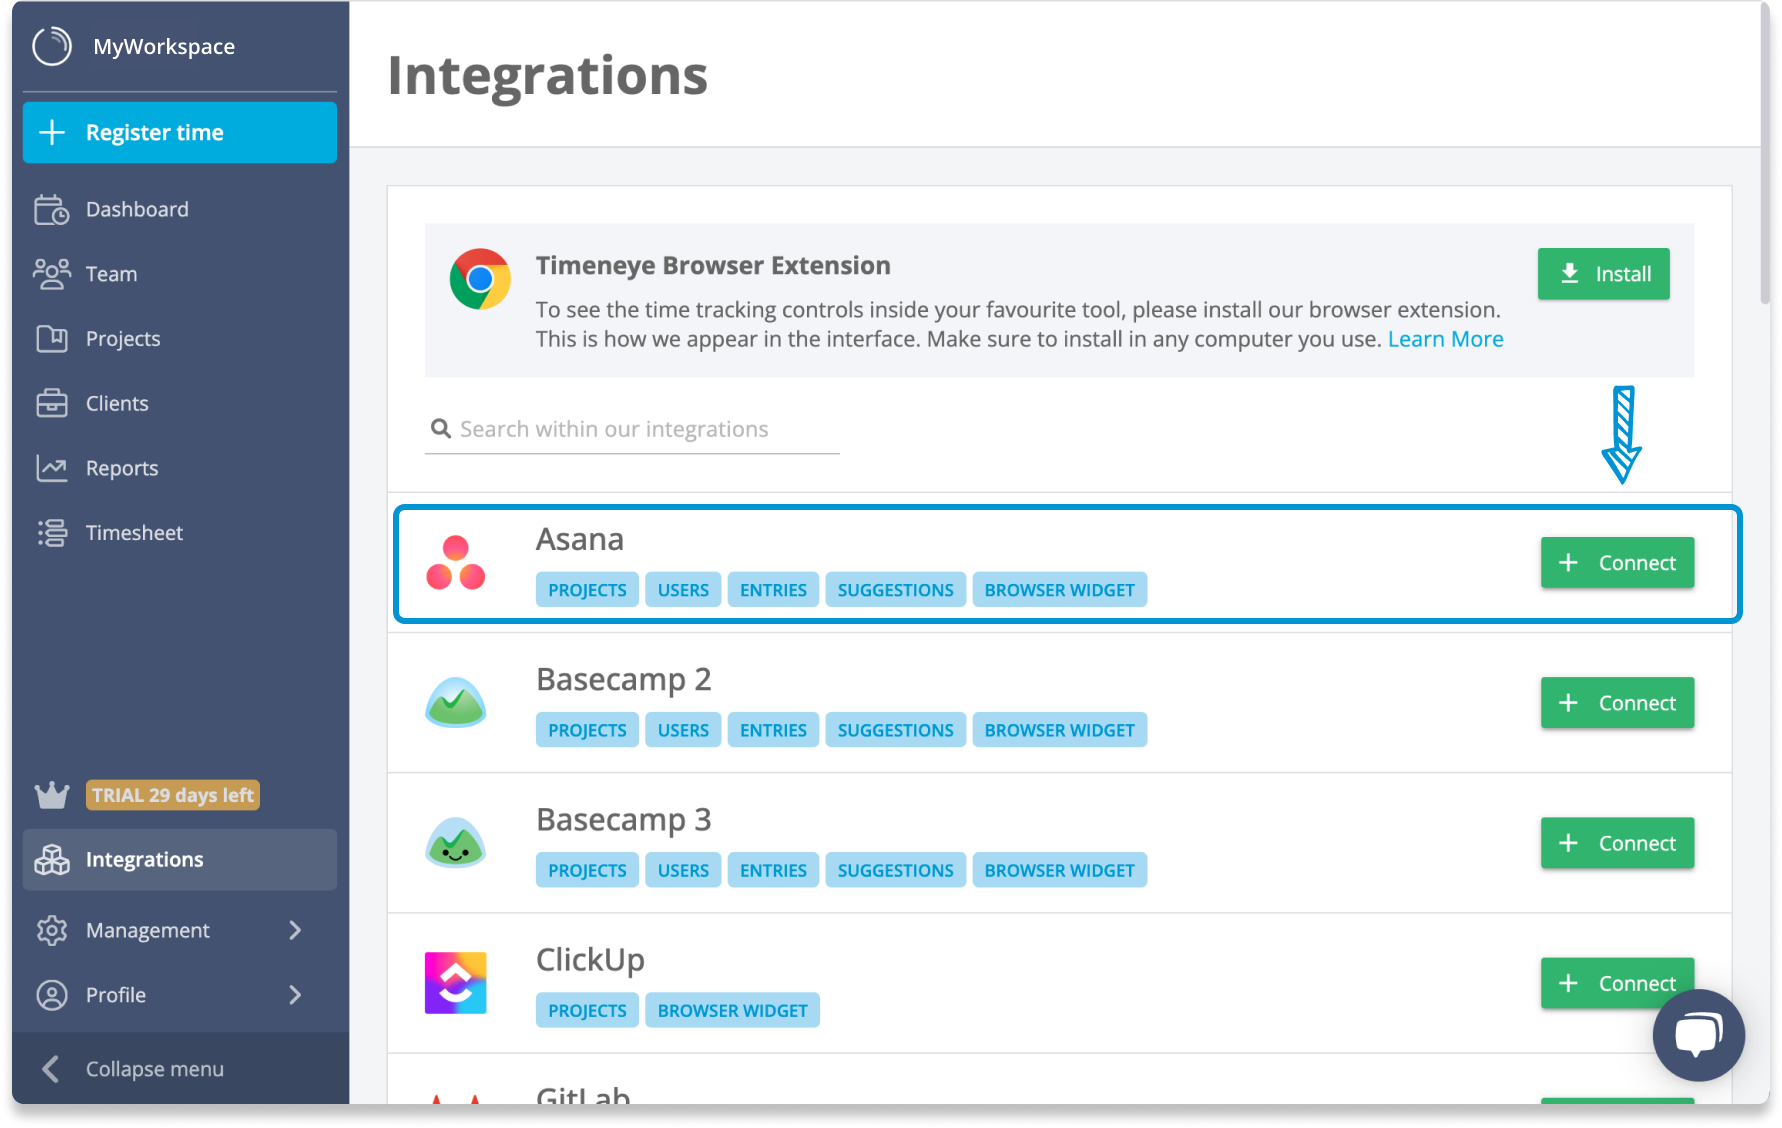This screenshot has width=1782, height=1128.
Task: Click Basecamp 3's BROWSER WIDGET tag
Action: (1059, 870)
